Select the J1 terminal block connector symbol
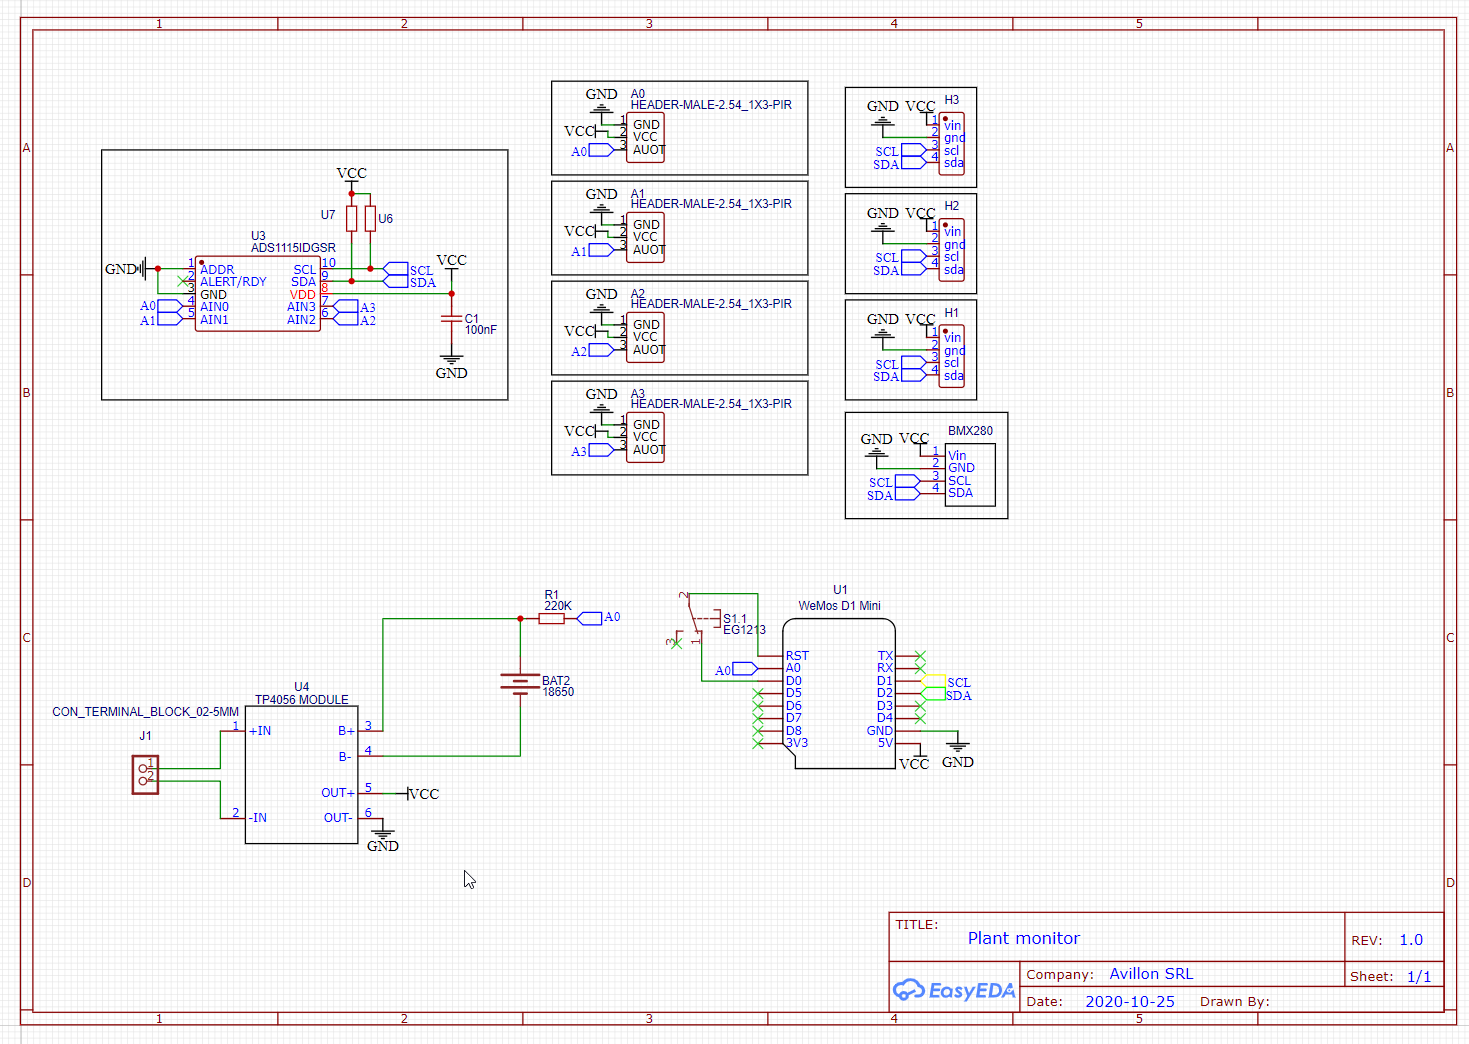 [x=145, y=775]
